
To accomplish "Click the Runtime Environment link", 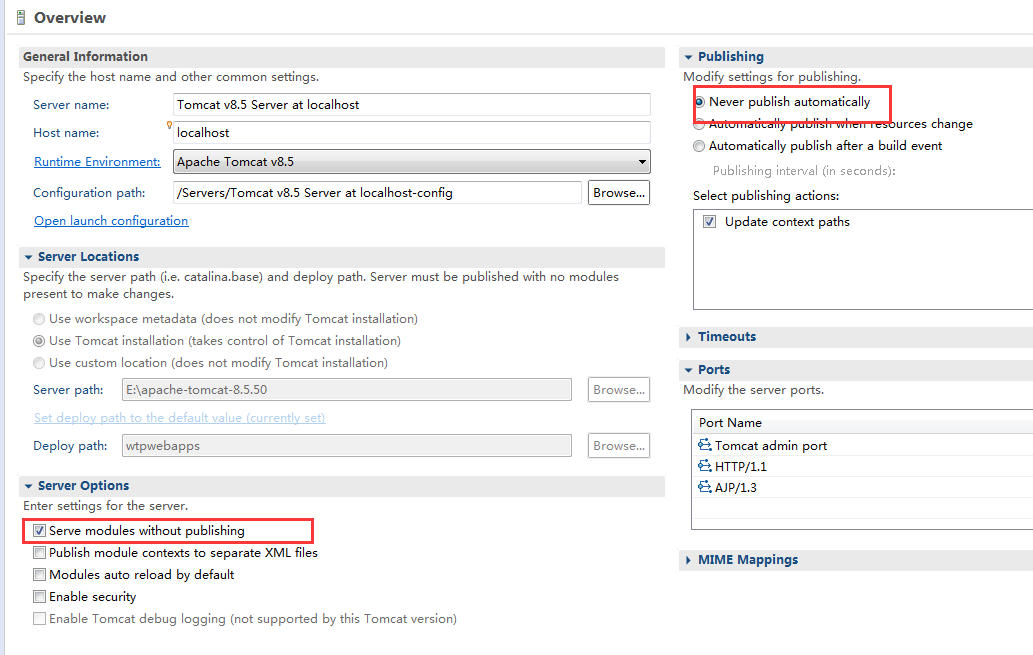I will tap(97, 162).
